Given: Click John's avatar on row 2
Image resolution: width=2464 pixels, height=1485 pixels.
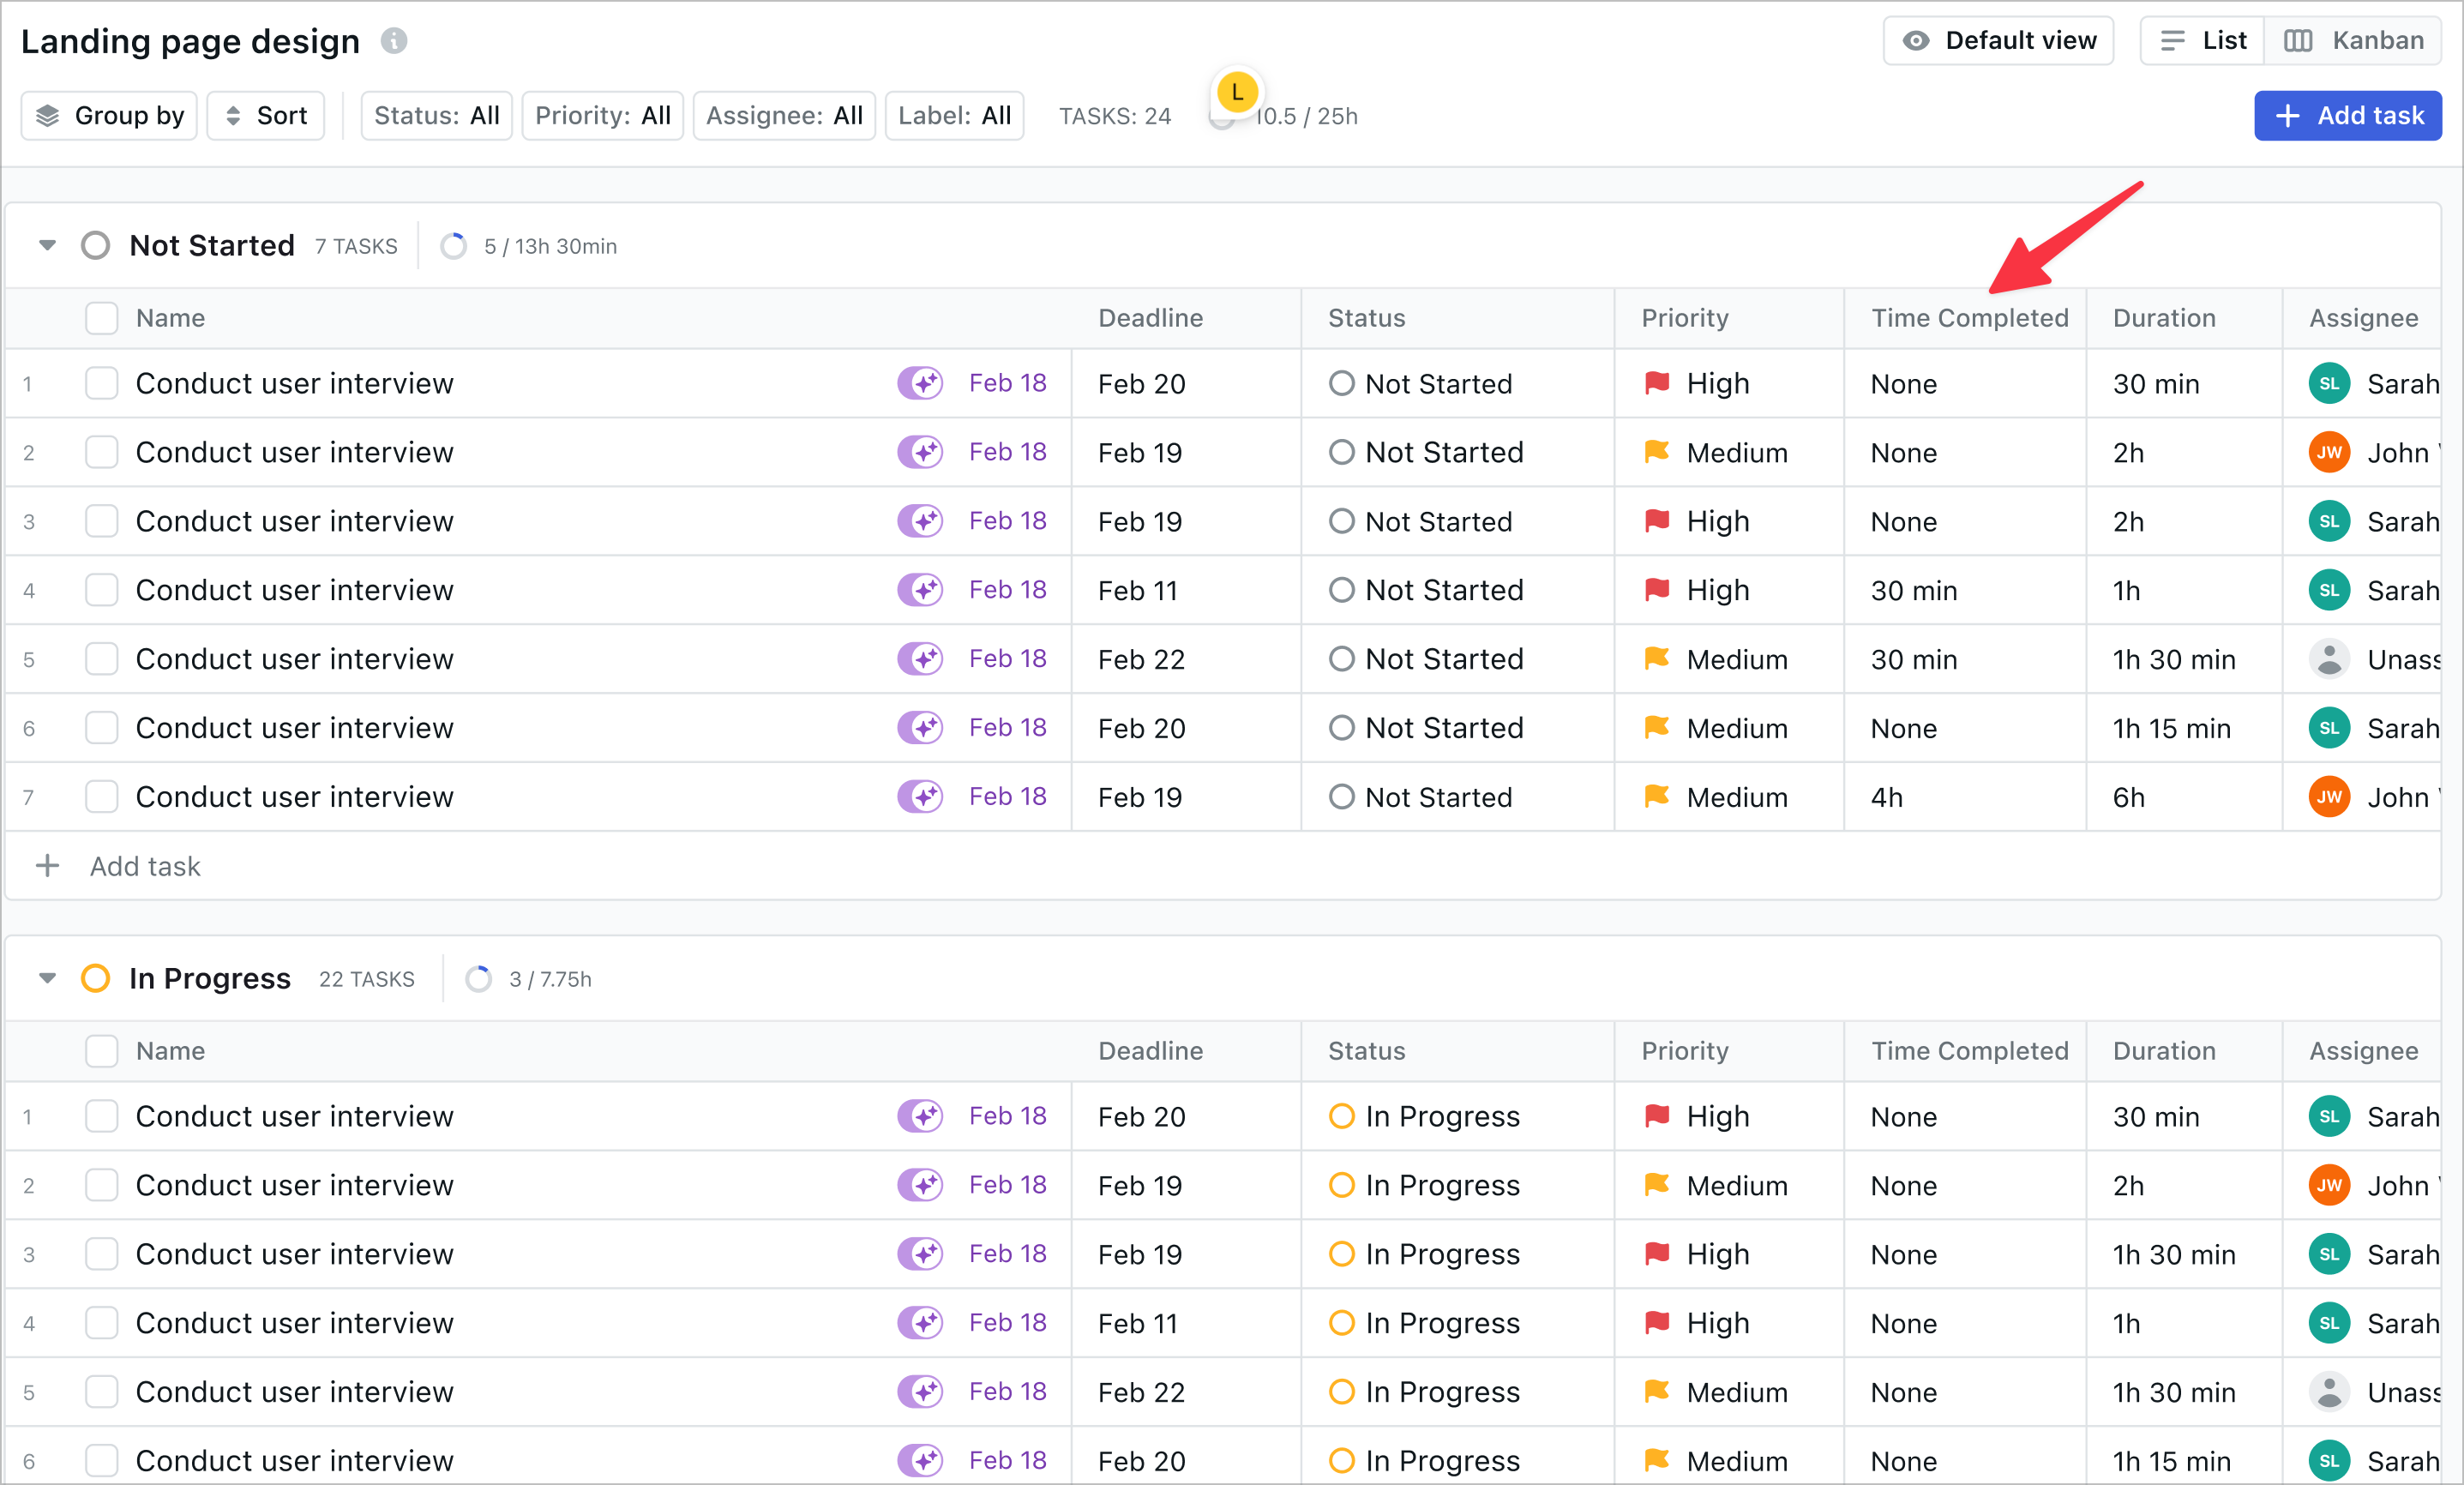Looking at the screenshot, I should tap(2330, 452).
